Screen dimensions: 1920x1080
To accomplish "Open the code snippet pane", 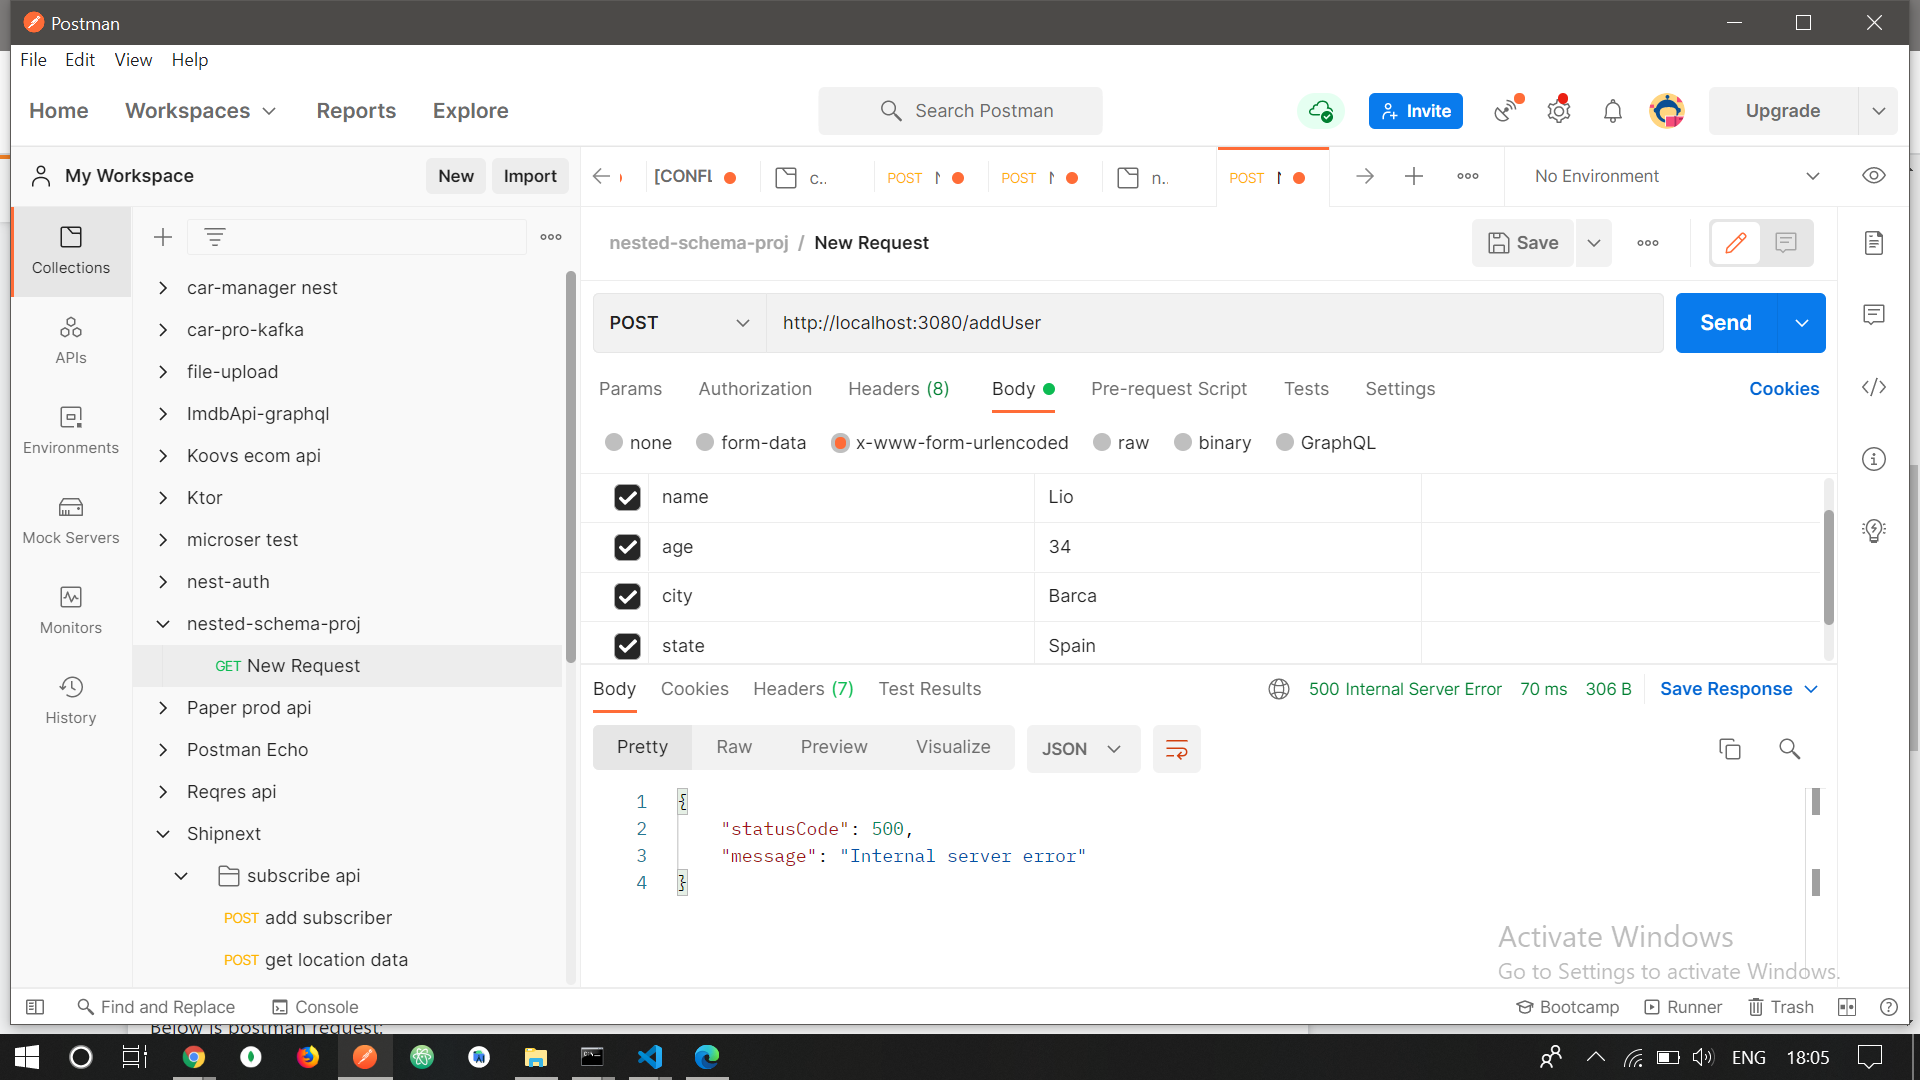I will [1874, 387].
